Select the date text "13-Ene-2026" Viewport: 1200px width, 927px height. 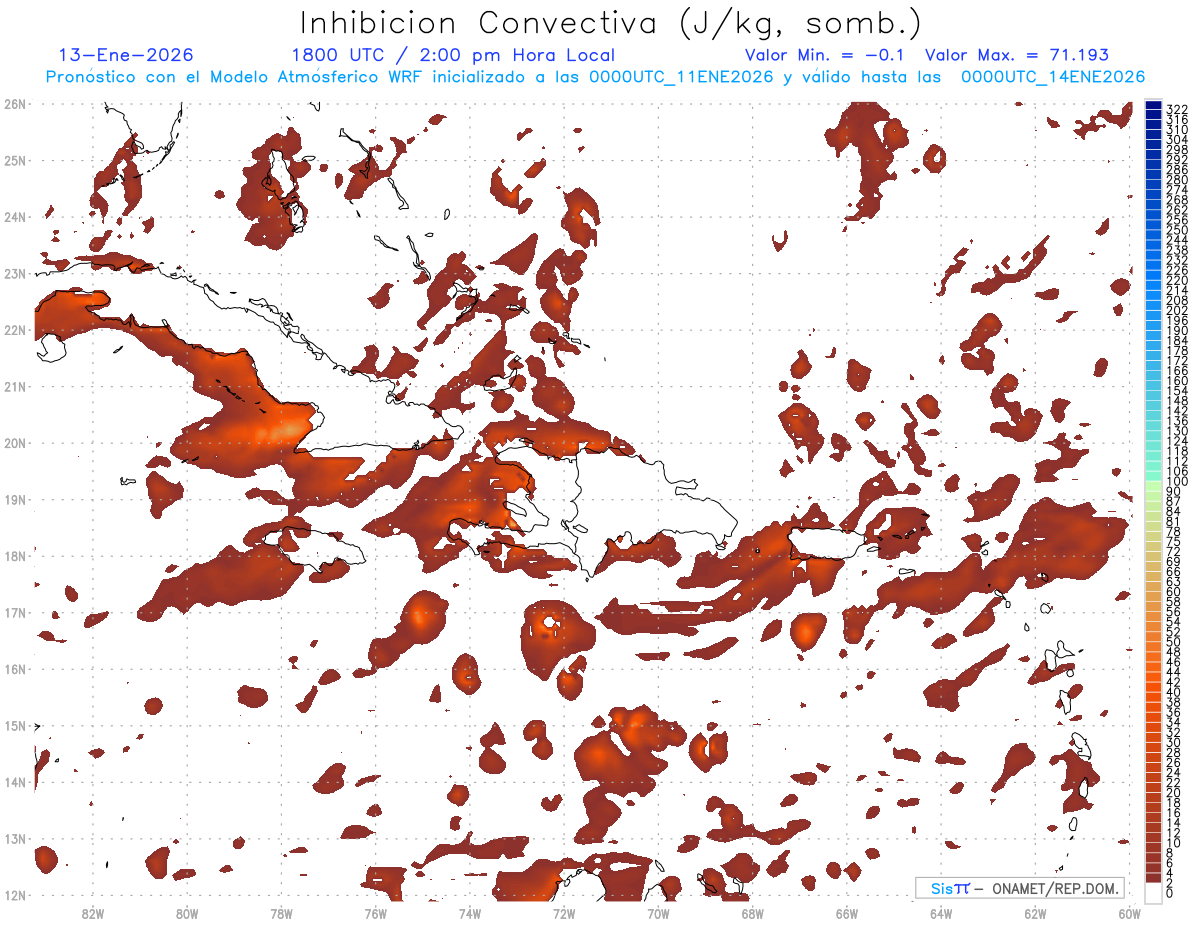tap(126, 55)
